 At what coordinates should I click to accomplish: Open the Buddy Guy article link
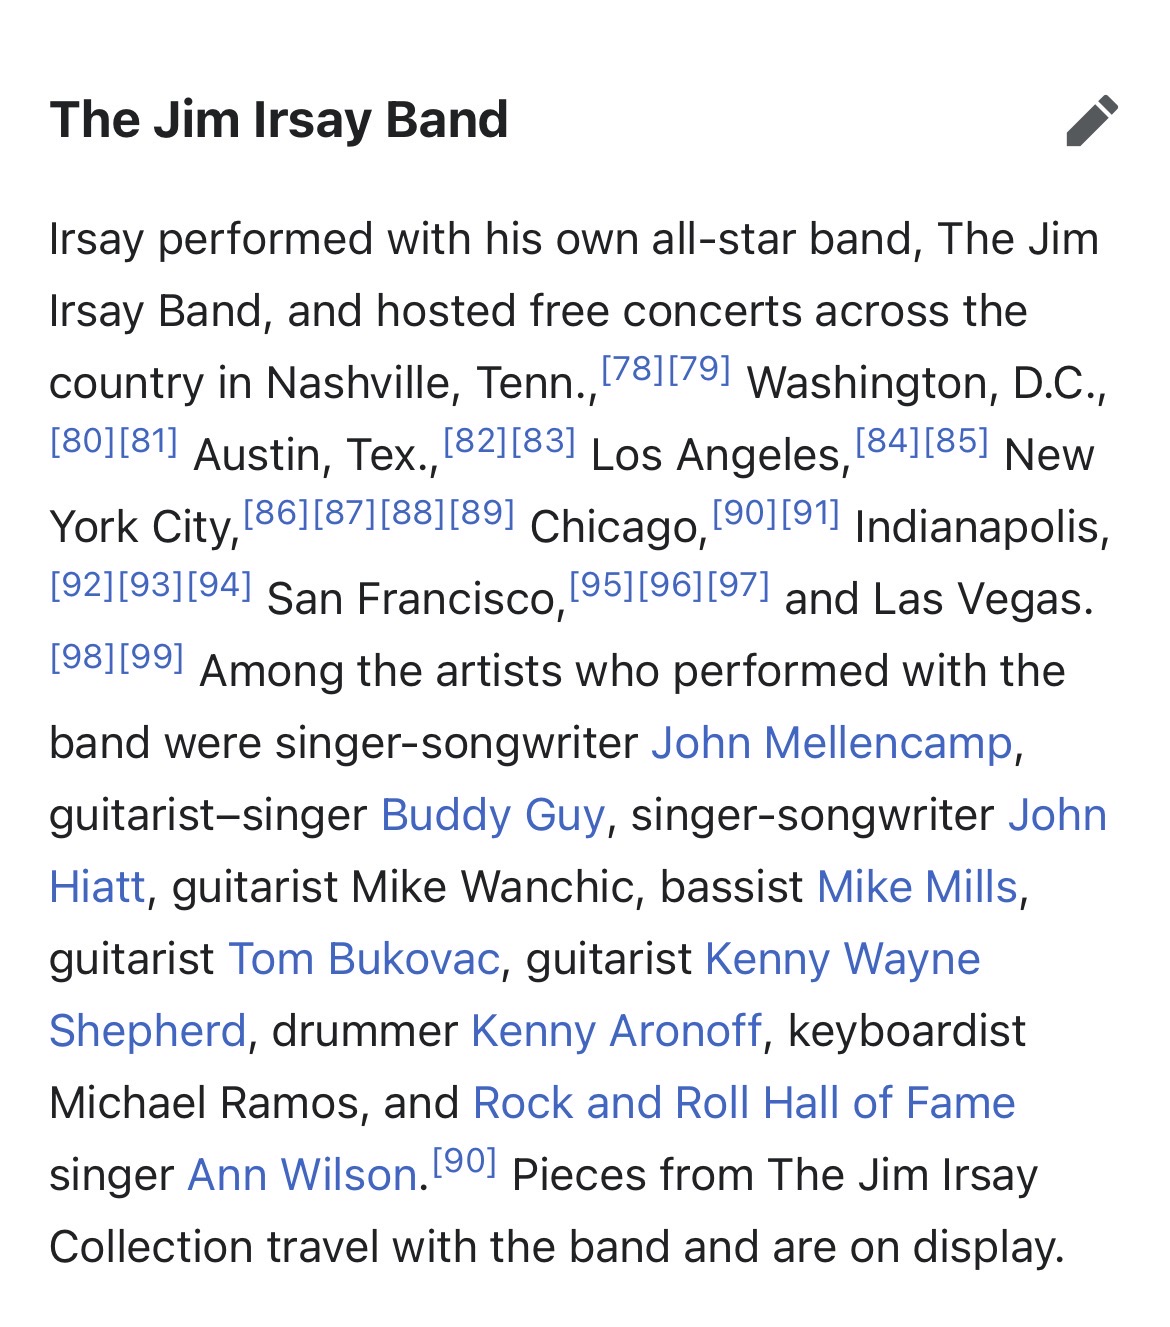point(493,815)
